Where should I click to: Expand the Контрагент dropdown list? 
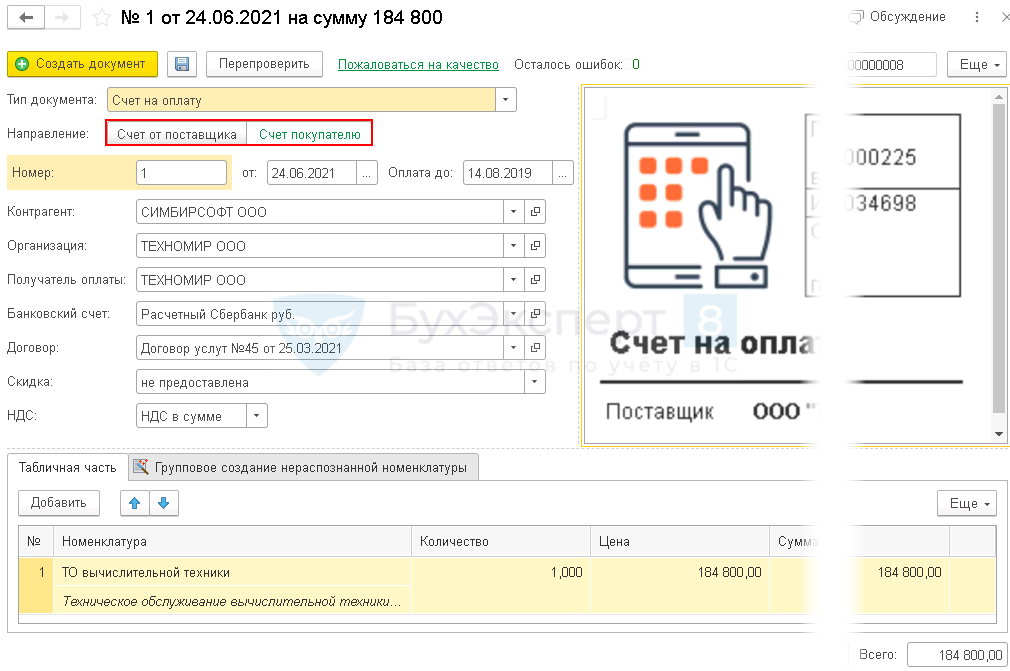513,211
